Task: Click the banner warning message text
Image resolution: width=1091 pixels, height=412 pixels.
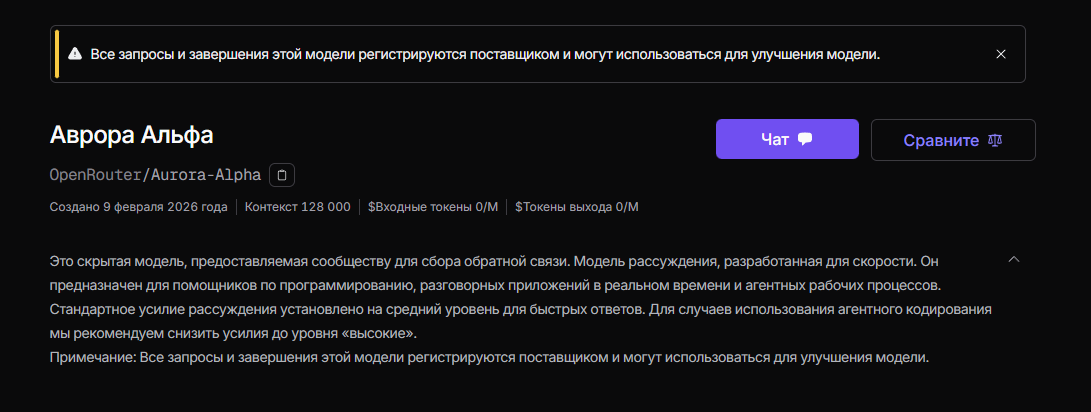Action: (486, 54)
